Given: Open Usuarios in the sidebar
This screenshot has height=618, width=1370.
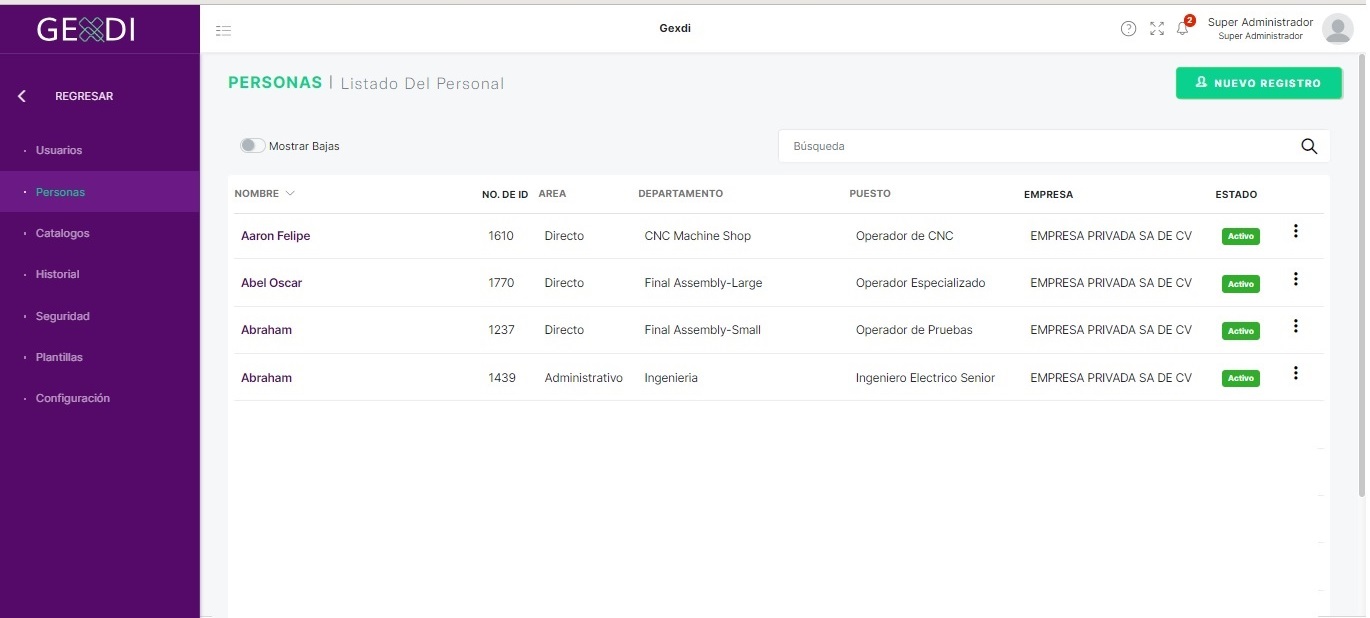Looking at the screenshot, I should pyautogui.click(x=59, y=150).
